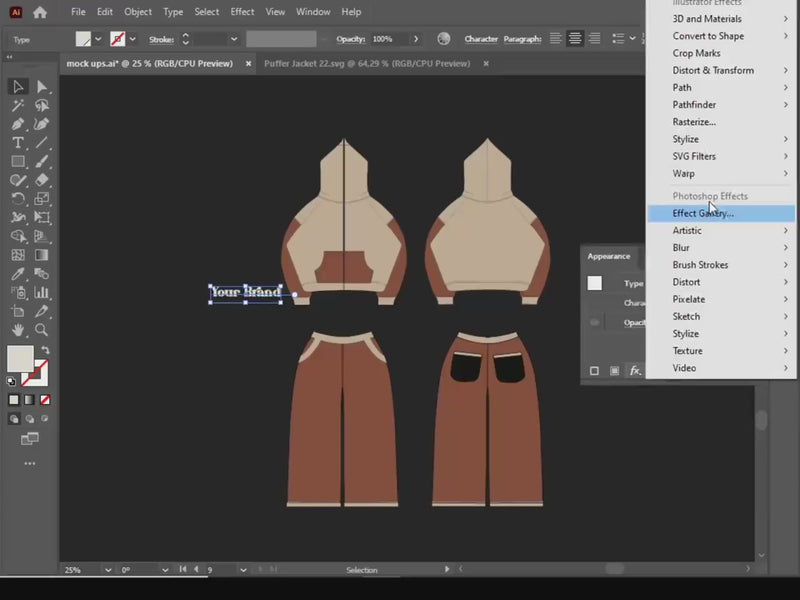Select the Direct Selection tool
The width and height of the screenshot is (800, 600).
(42, 87)
